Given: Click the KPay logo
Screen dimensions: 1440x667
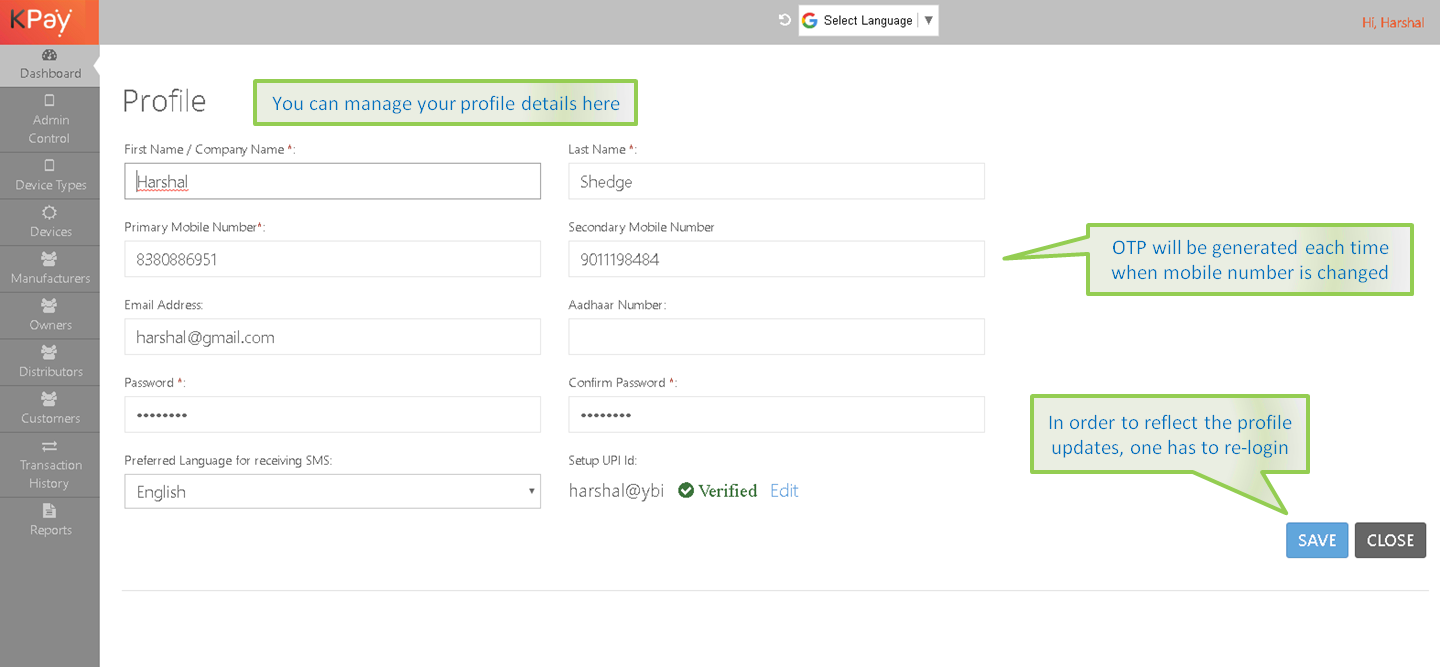Looking at the screenshot, I should tap(42, 21).
